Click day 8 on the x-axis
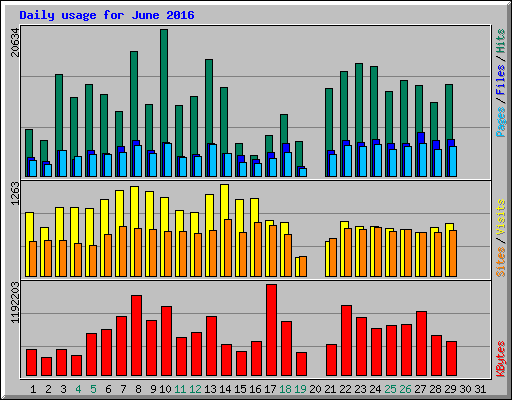This screenshot has height=400, width=512. click(x=138, y=389)
